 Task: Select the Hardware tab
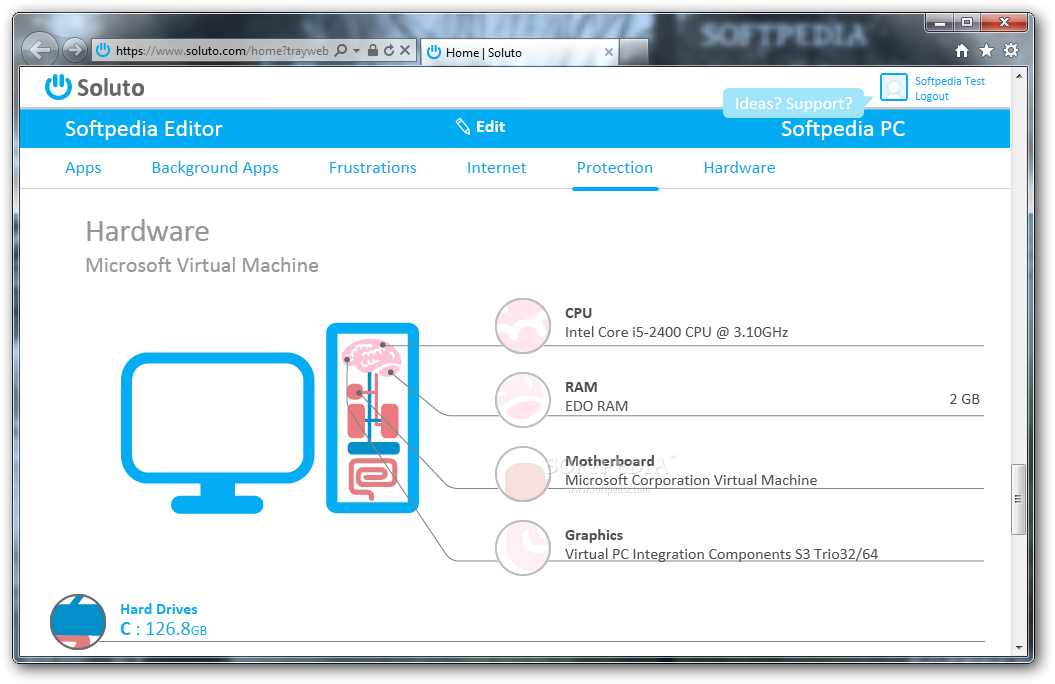[x=739, y=167]
